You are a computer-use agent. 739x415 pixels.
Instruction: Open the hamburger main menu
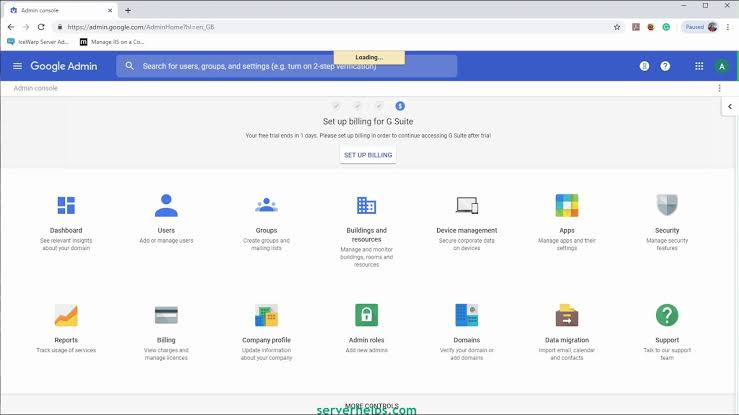point(17,66)
